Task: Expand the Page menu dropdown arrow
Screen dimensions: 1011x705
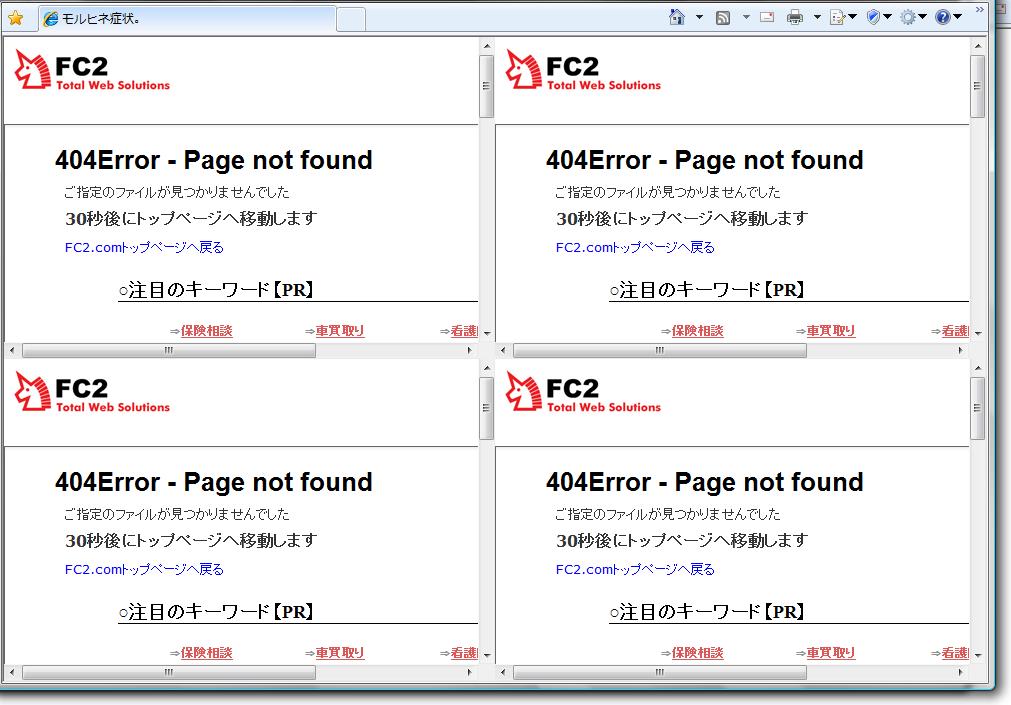Action: click(x=852, y=17)
